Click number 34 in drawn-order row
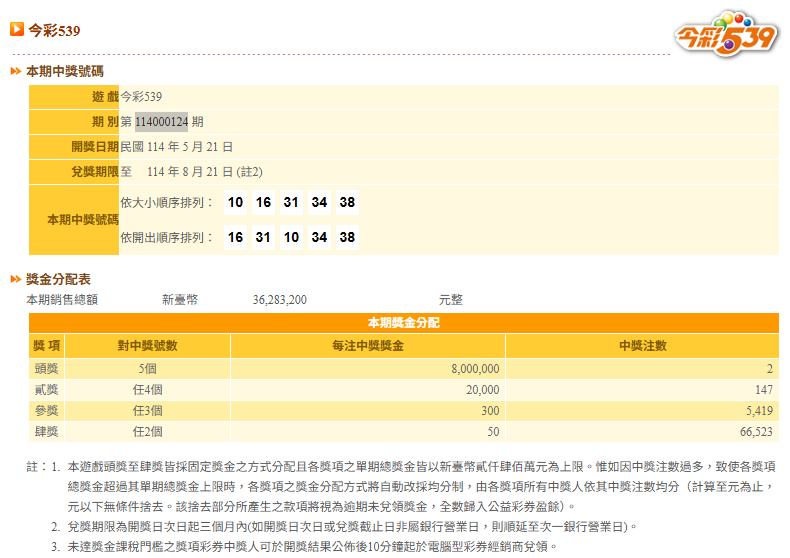 319,237
